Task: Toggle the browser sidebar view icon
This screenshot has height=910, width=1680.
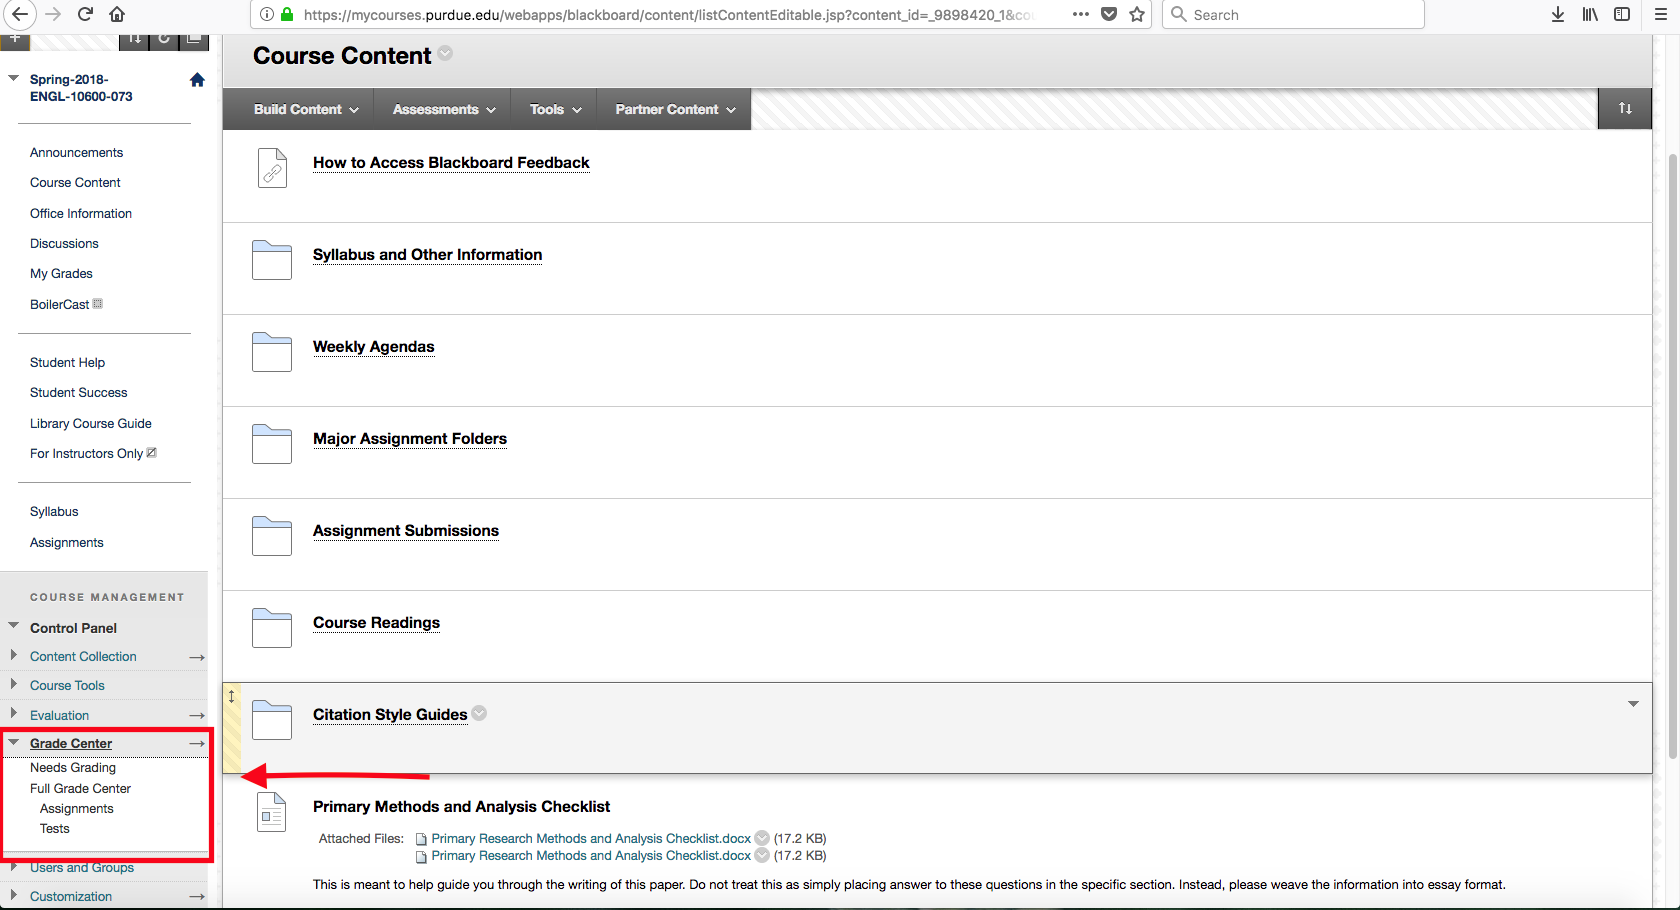Action: tap(1622, 14)
